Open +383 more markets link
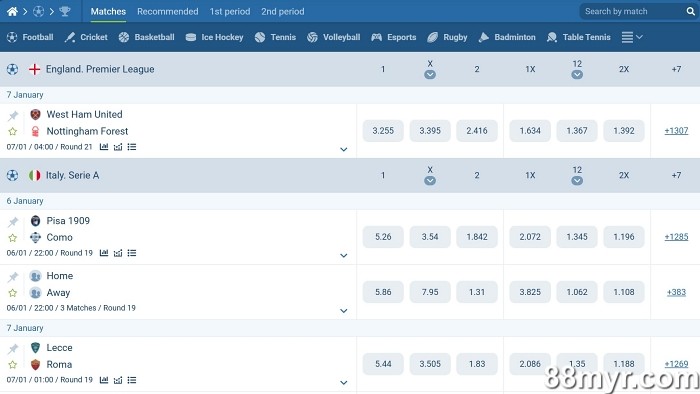This screenshot has height=394, width=700. [x=676, y=292]
